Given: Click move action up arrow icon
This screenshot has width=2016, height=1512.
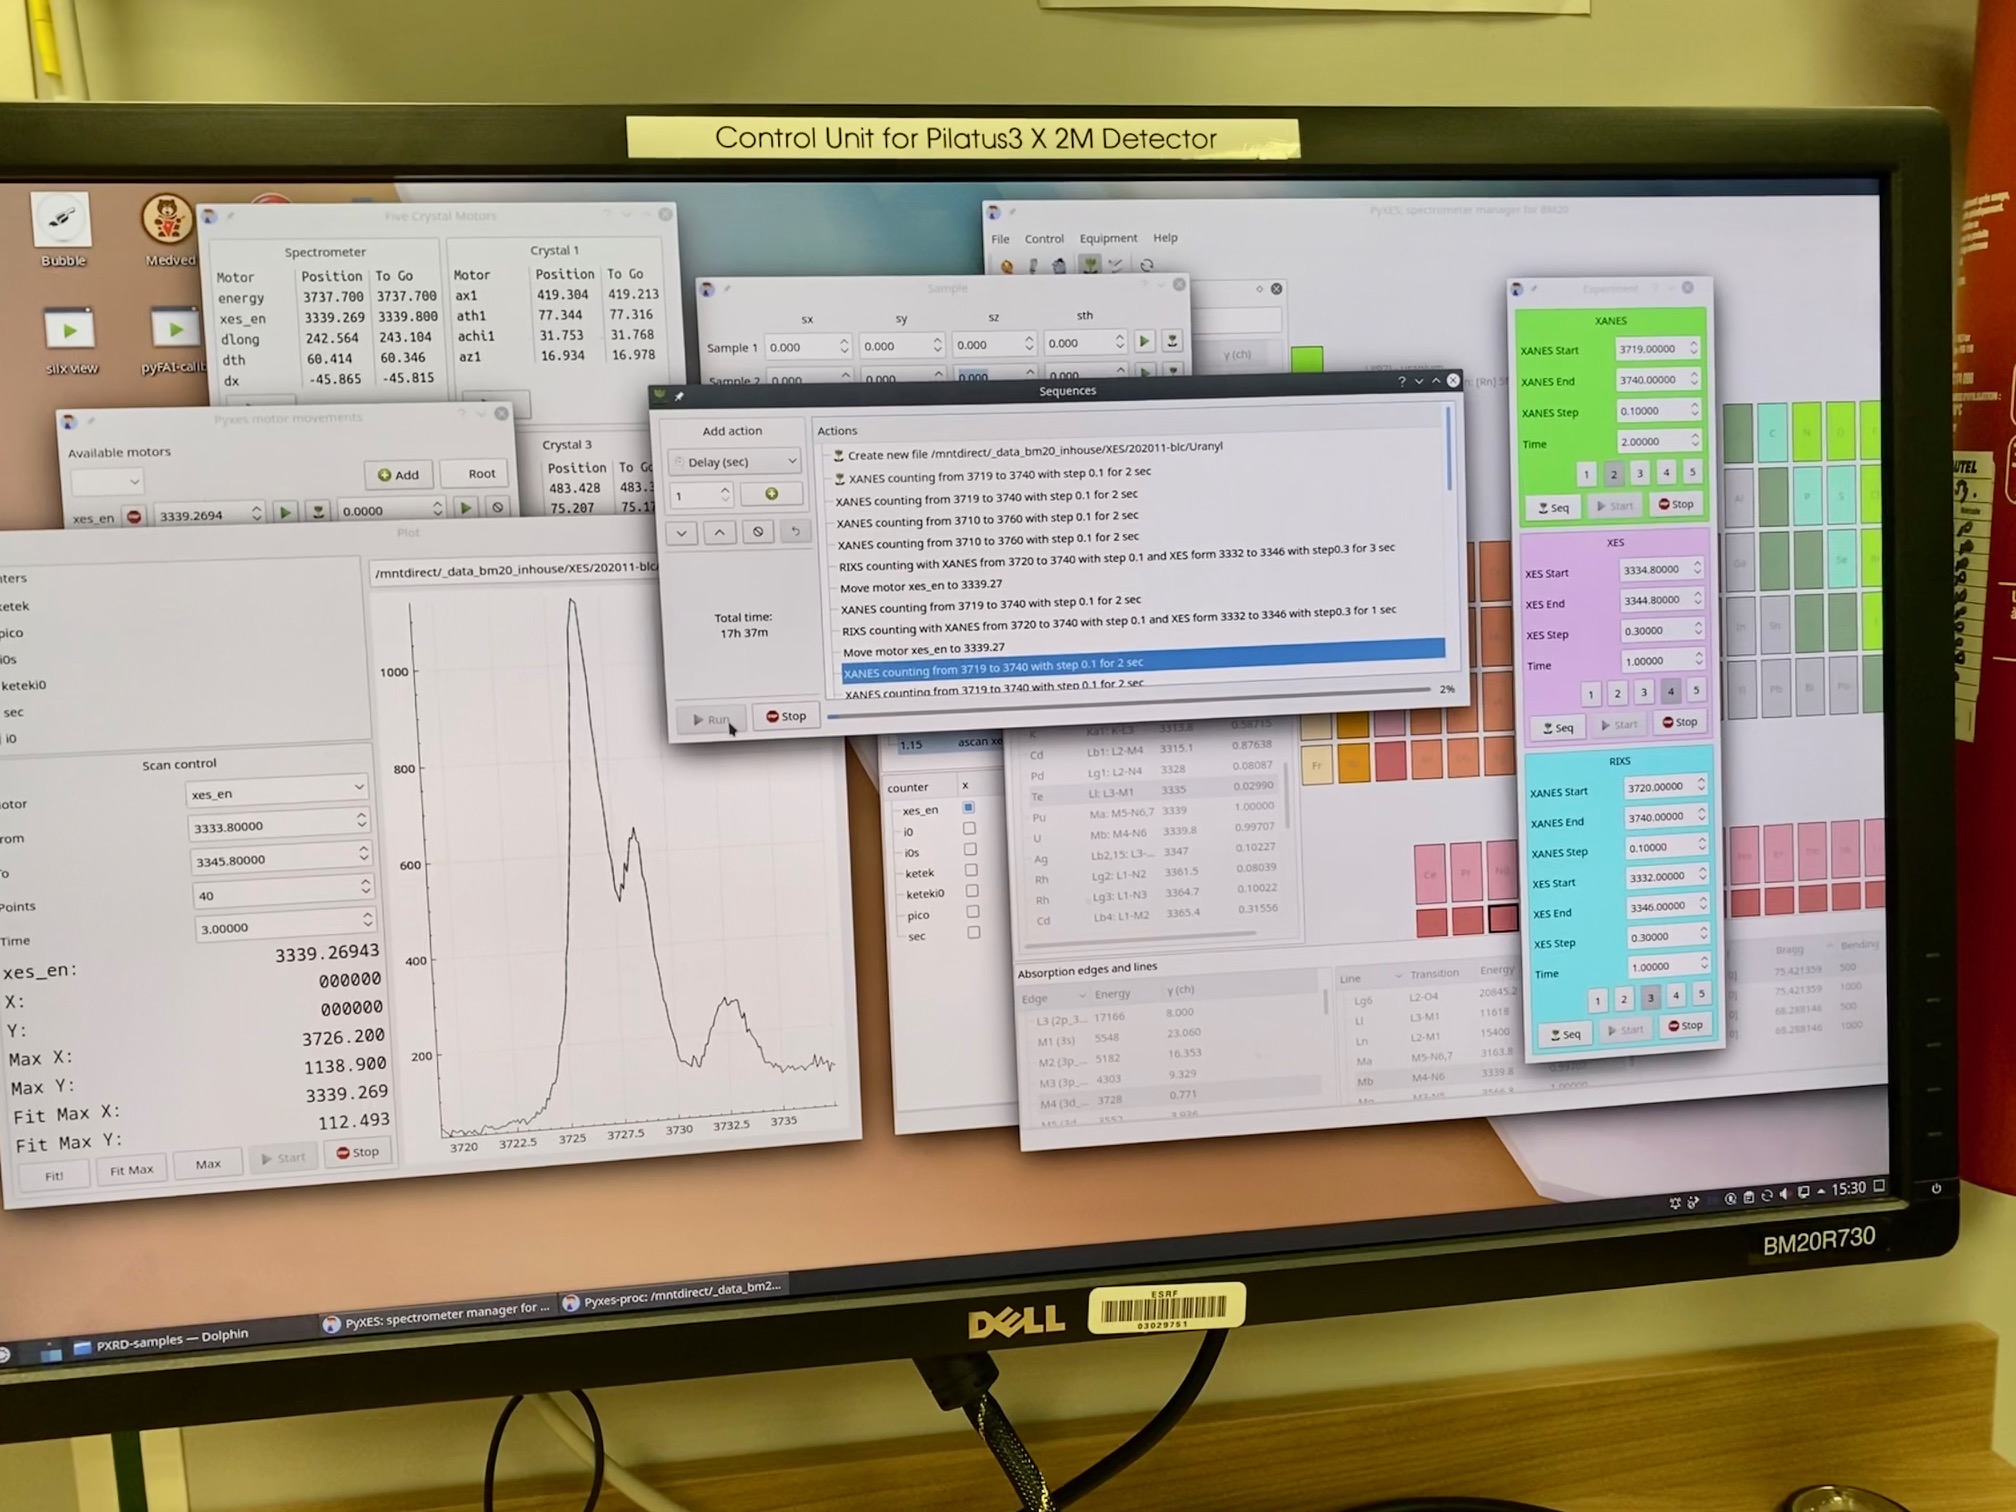Looking at the screenshot, I should pyautogui.click(x=719, y=533).
